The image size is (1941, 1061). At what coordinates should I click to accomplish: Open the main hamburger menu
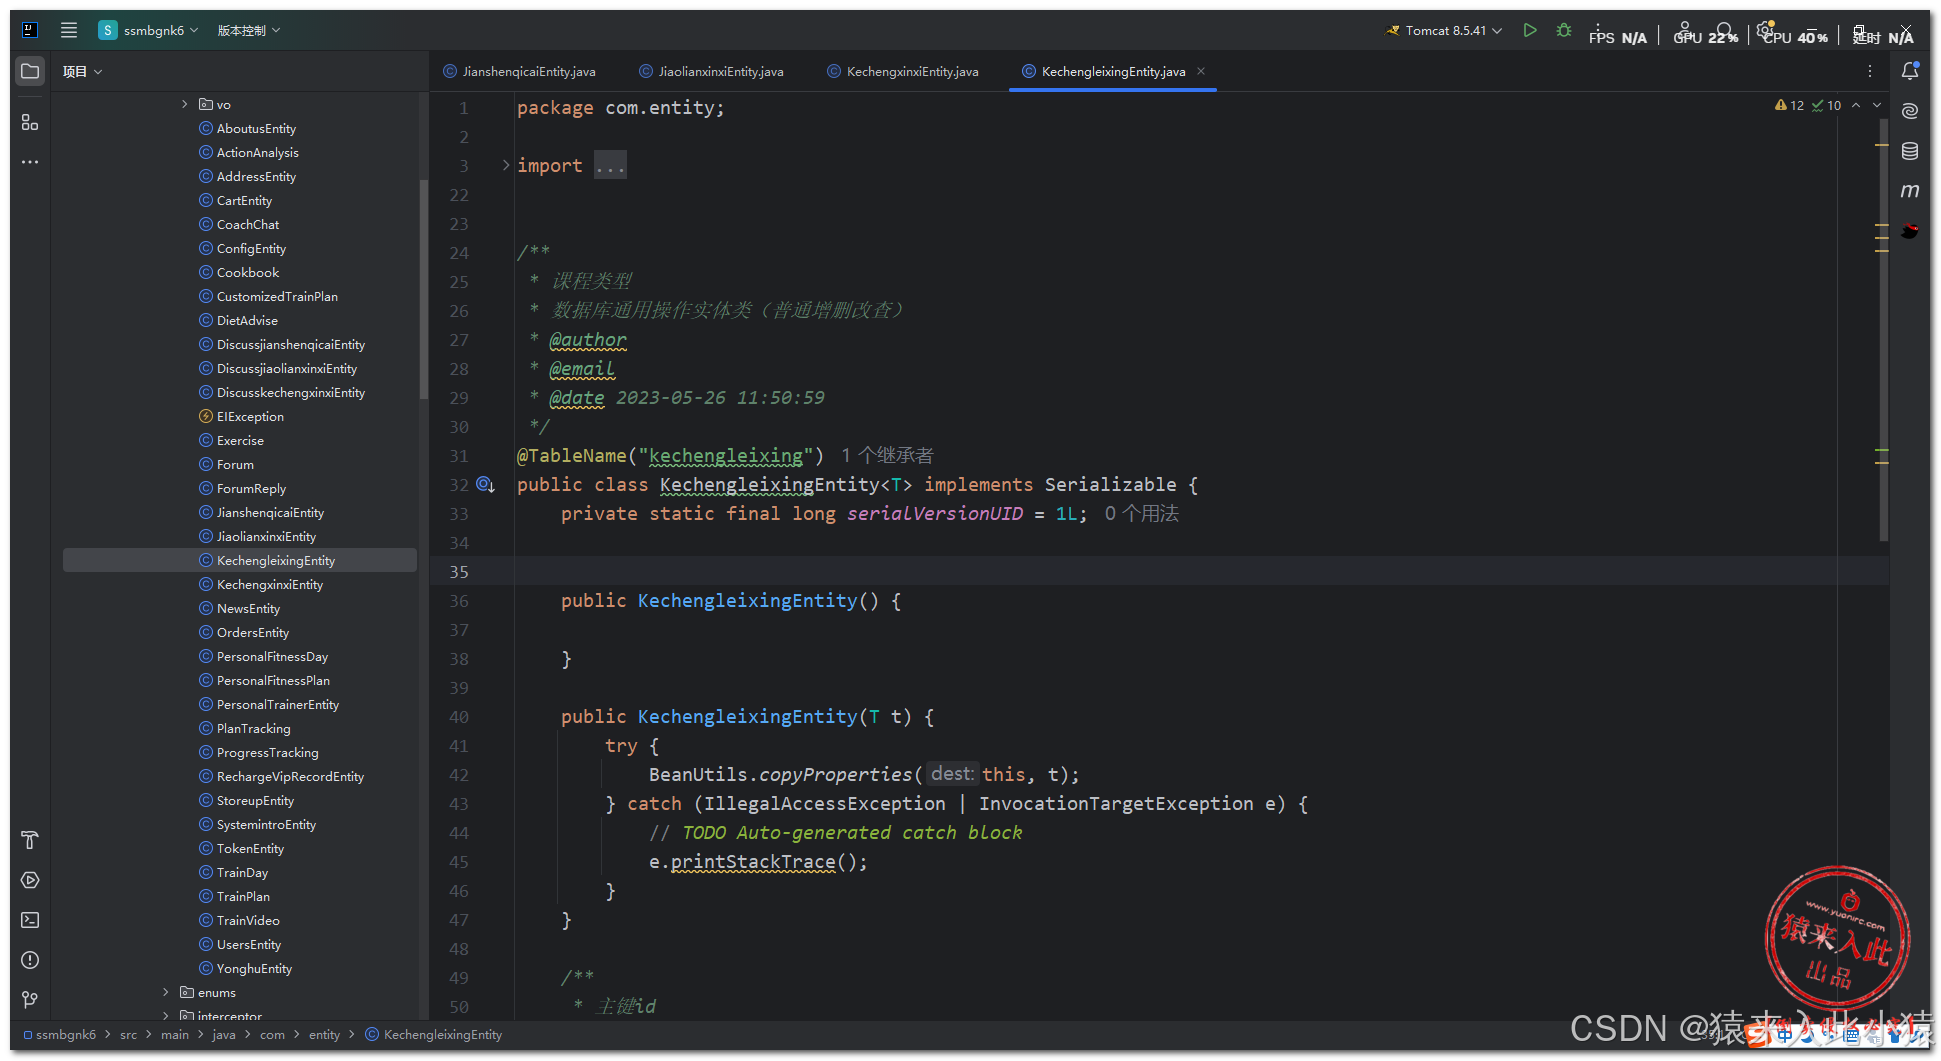(x=69, y=30)
